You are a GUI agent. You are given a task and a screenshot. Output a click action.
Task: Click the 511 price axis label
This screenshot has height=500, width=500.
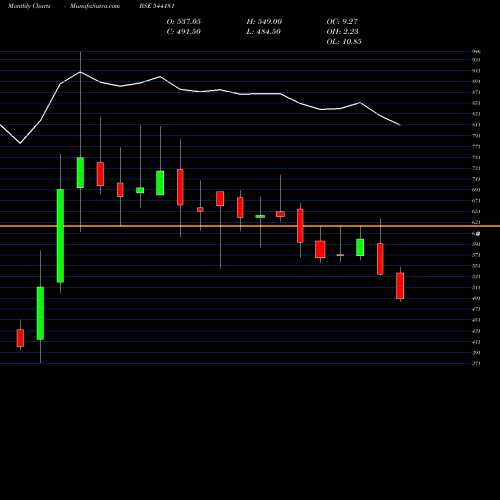click(x=476, y=288)
